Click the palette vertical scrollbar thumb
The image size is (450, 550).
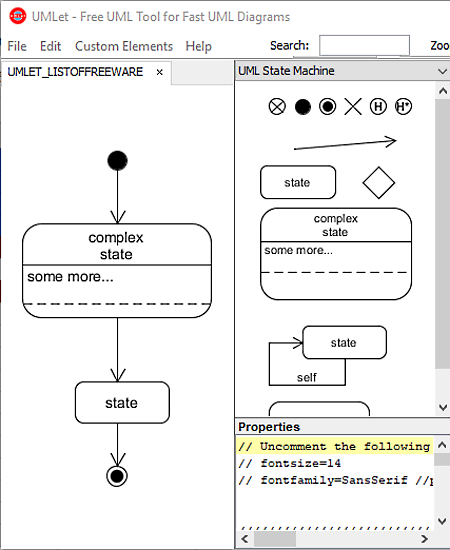click(x=443, y=234)
